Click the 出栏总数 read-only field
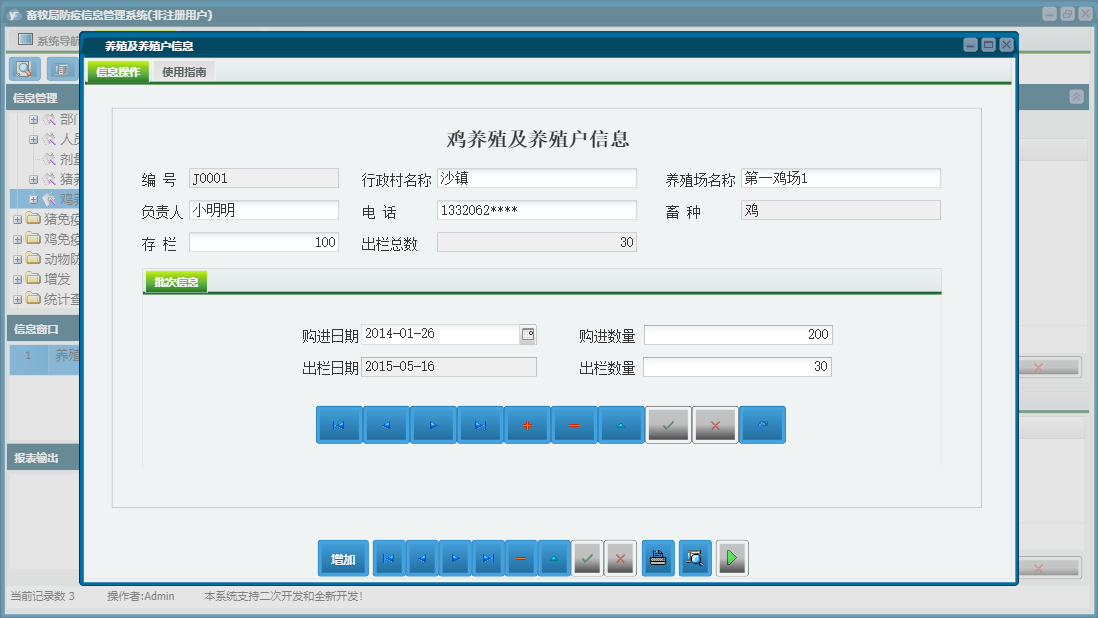Viewport: 1098px width, 618px height. [x=536, y=242]
